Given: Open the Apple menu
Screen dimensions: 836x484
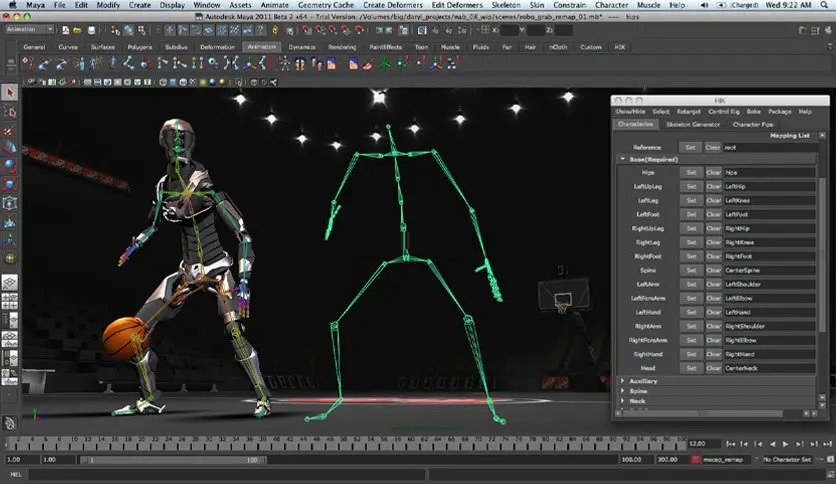Looking at the screenshot, I should point(13,5).
